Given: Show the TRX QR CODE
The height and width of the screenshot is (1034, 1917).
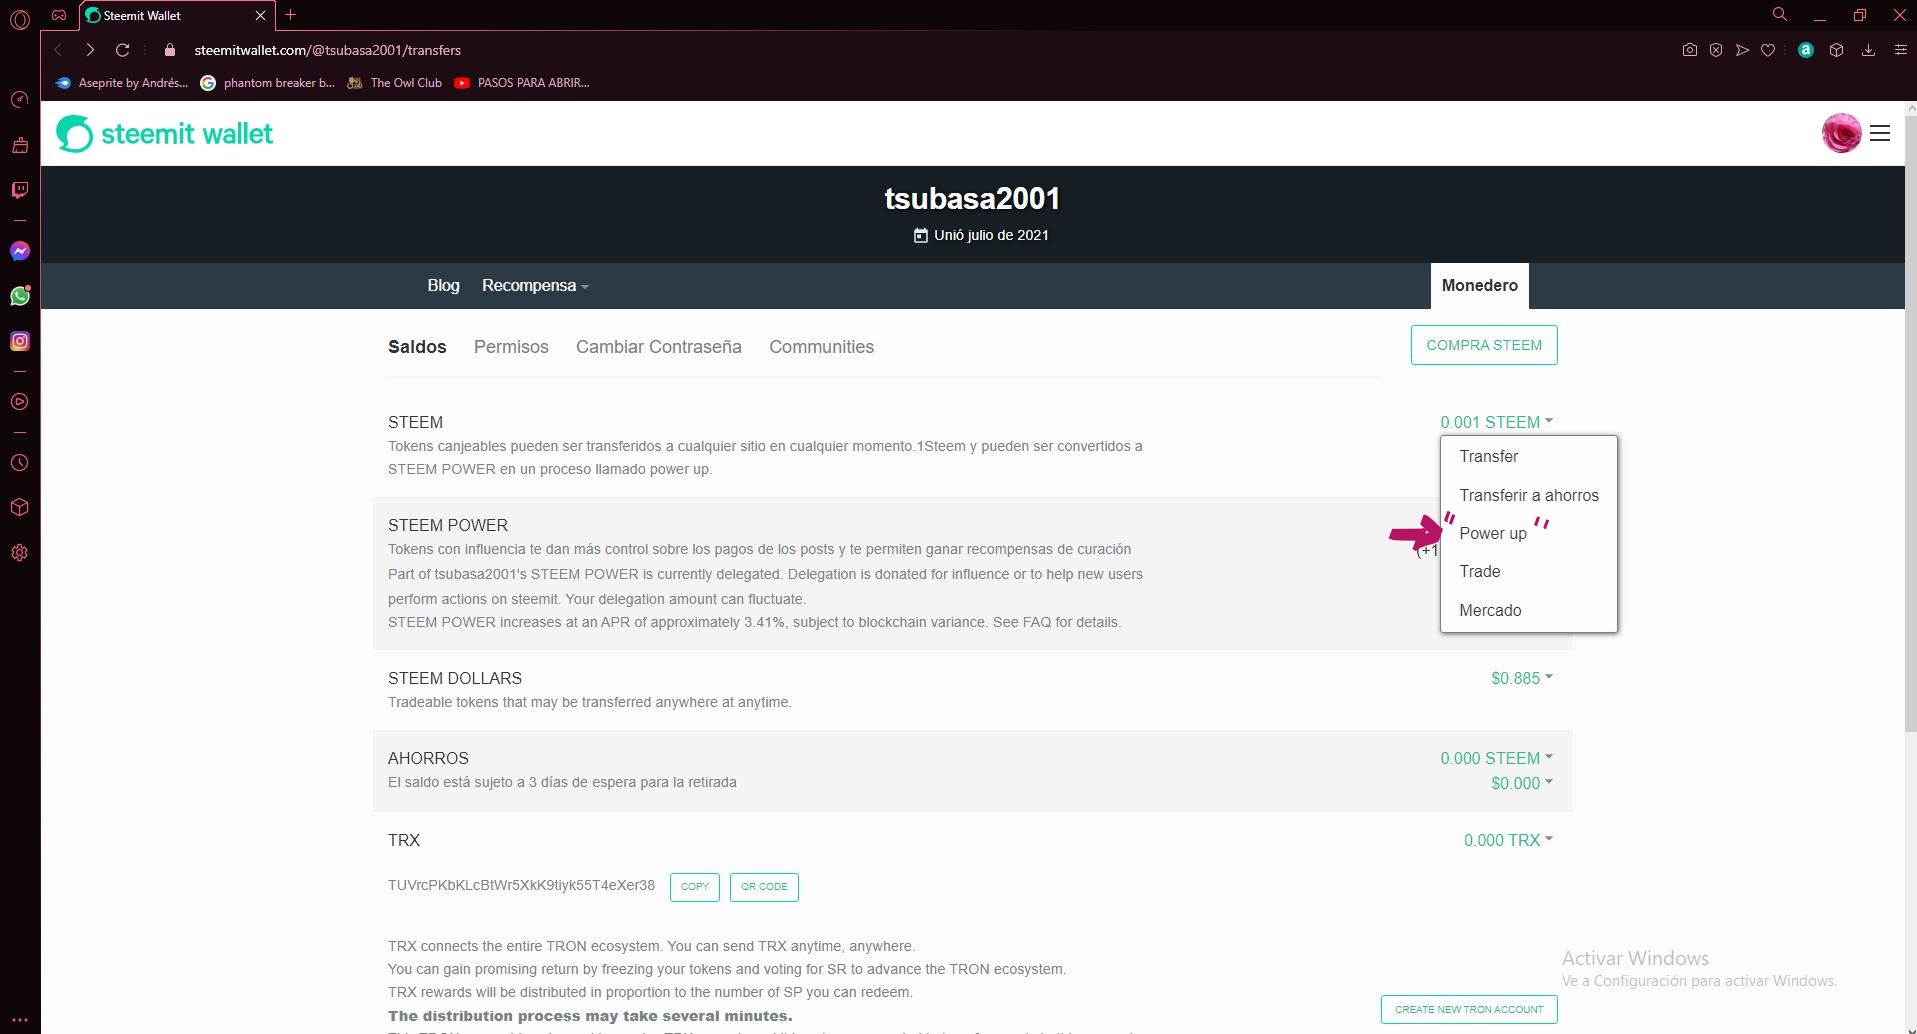Looking at the screenshot, I should [764, 887].
